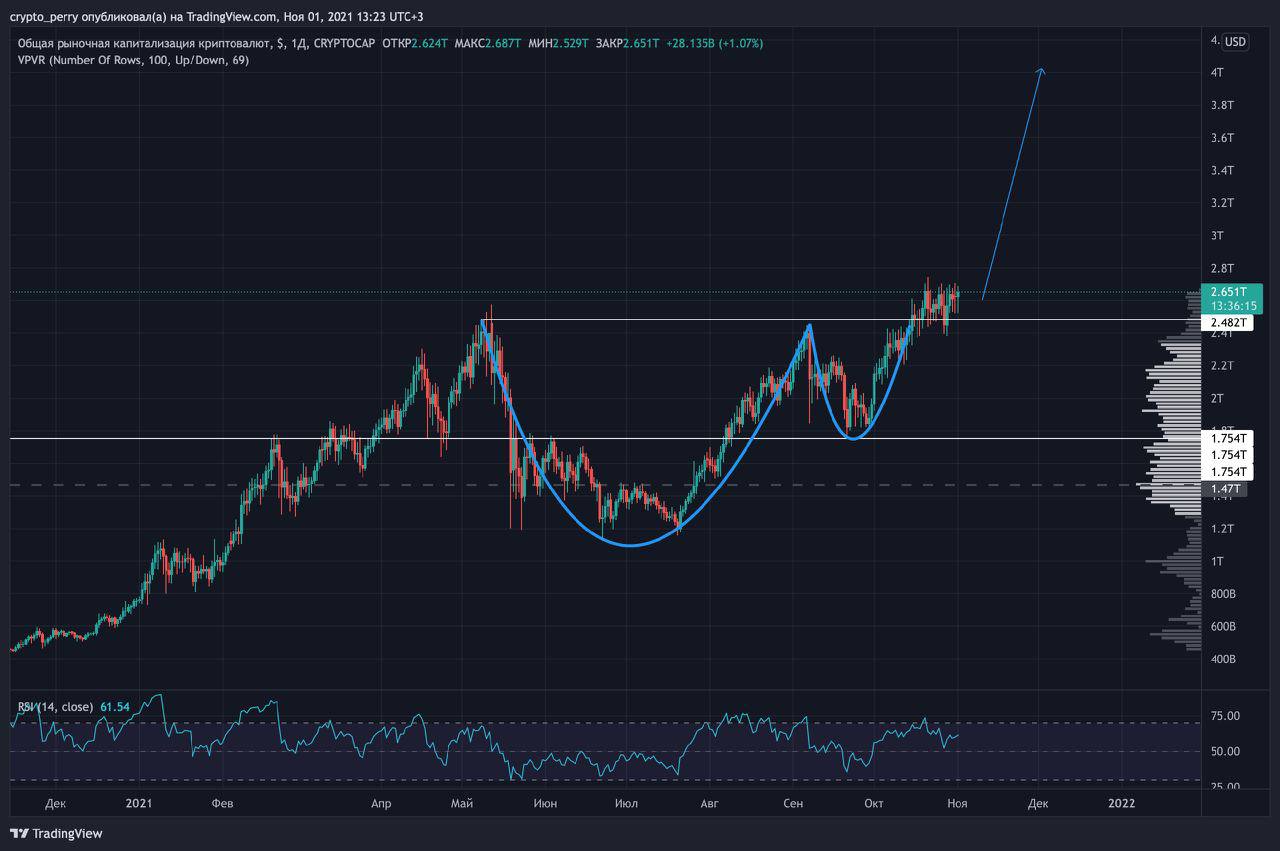Click the 1.2T price axis label

click(x=1223, y=529)
